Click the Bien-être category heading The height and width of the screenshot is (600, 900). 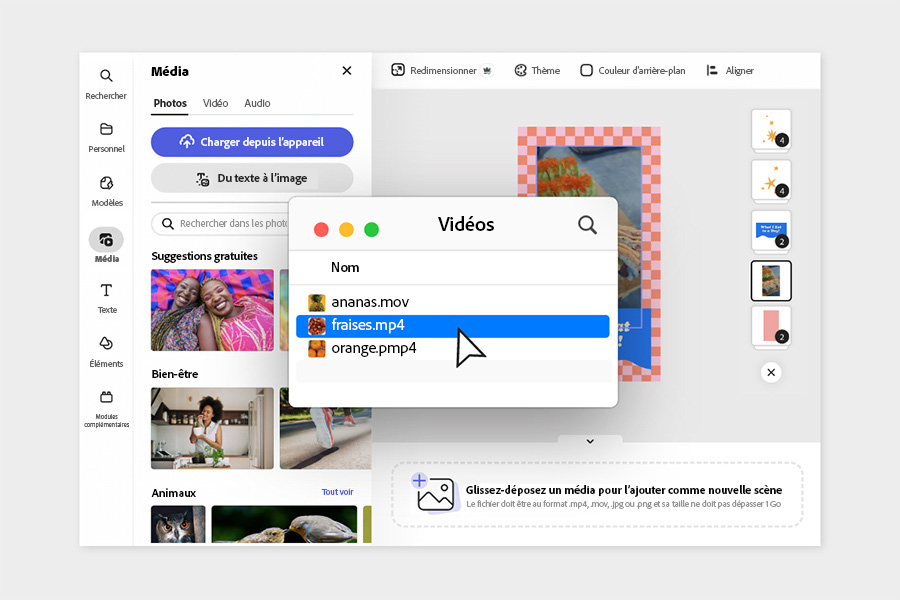click(x=174, y=374)
